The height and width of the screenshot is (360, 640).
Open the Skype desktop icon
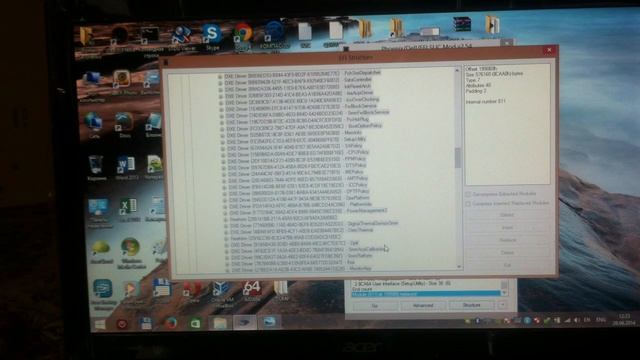tap(212, 36)
